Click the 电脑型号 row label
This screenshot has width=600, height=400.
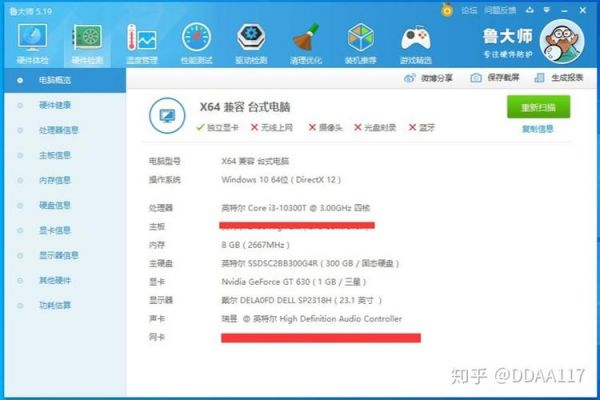click(165, 161)
